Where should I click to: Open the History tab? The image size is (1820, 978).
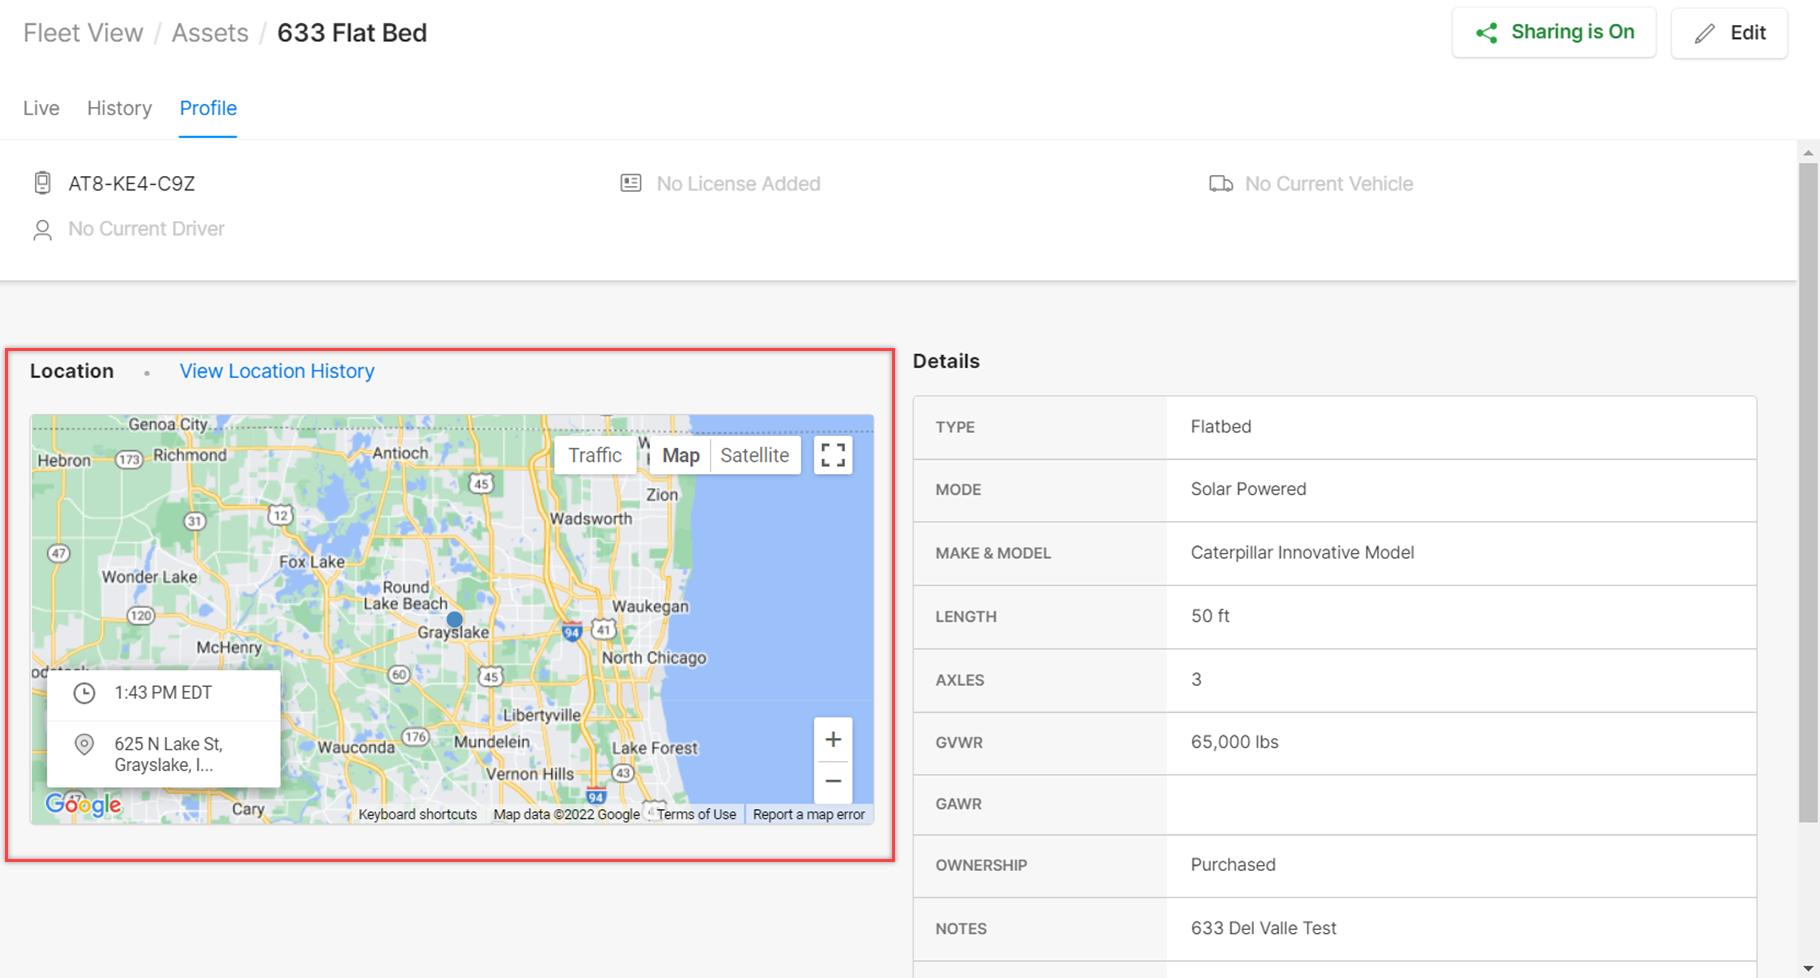coord(119,108)
